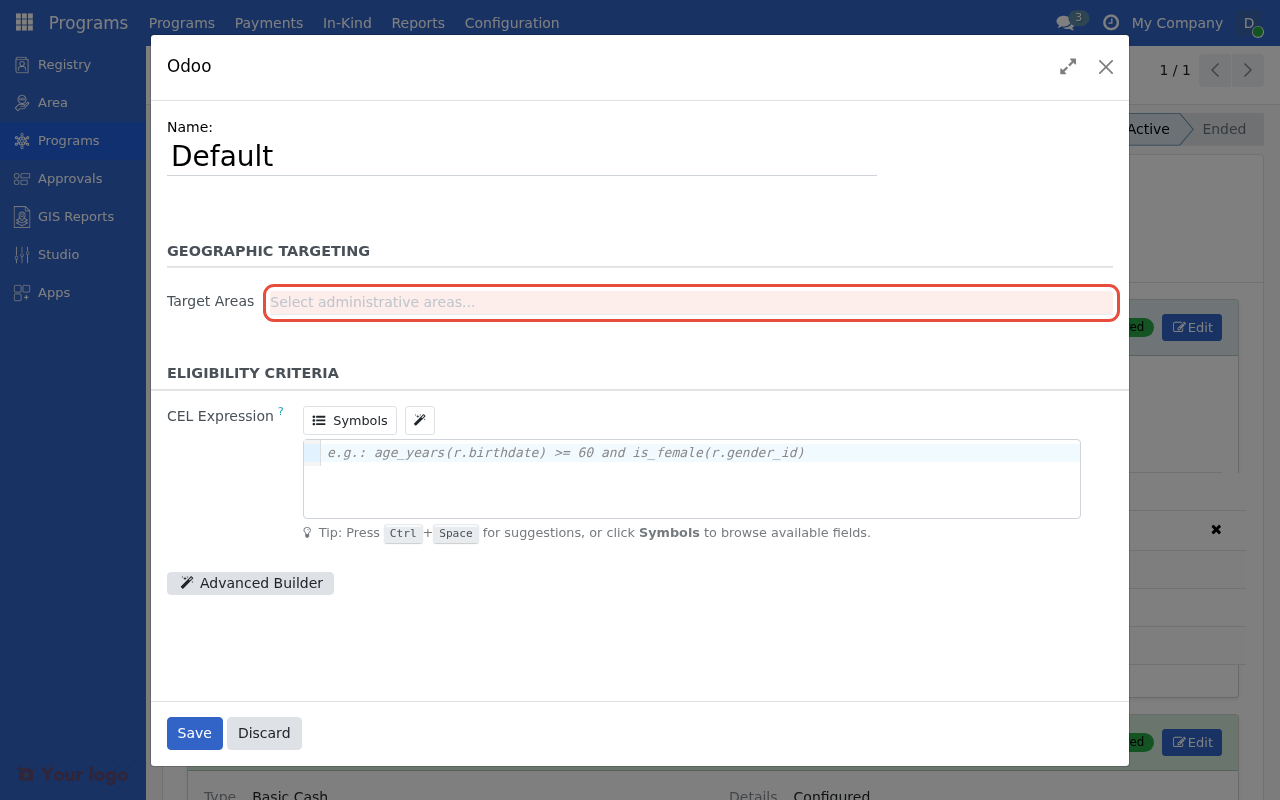Screen dimensions: 1280x800
Task: Open Approvals from the sidebar
Action: pyautogui.click(x=70, y=178)
